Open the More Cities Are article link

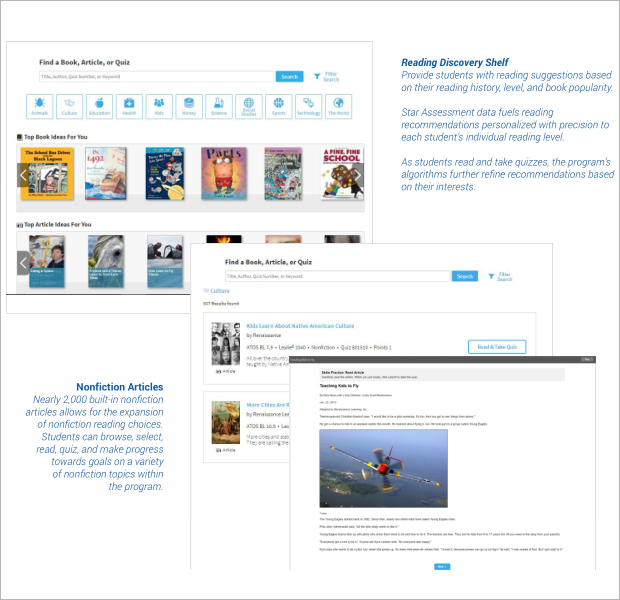[x=268, y=405]
